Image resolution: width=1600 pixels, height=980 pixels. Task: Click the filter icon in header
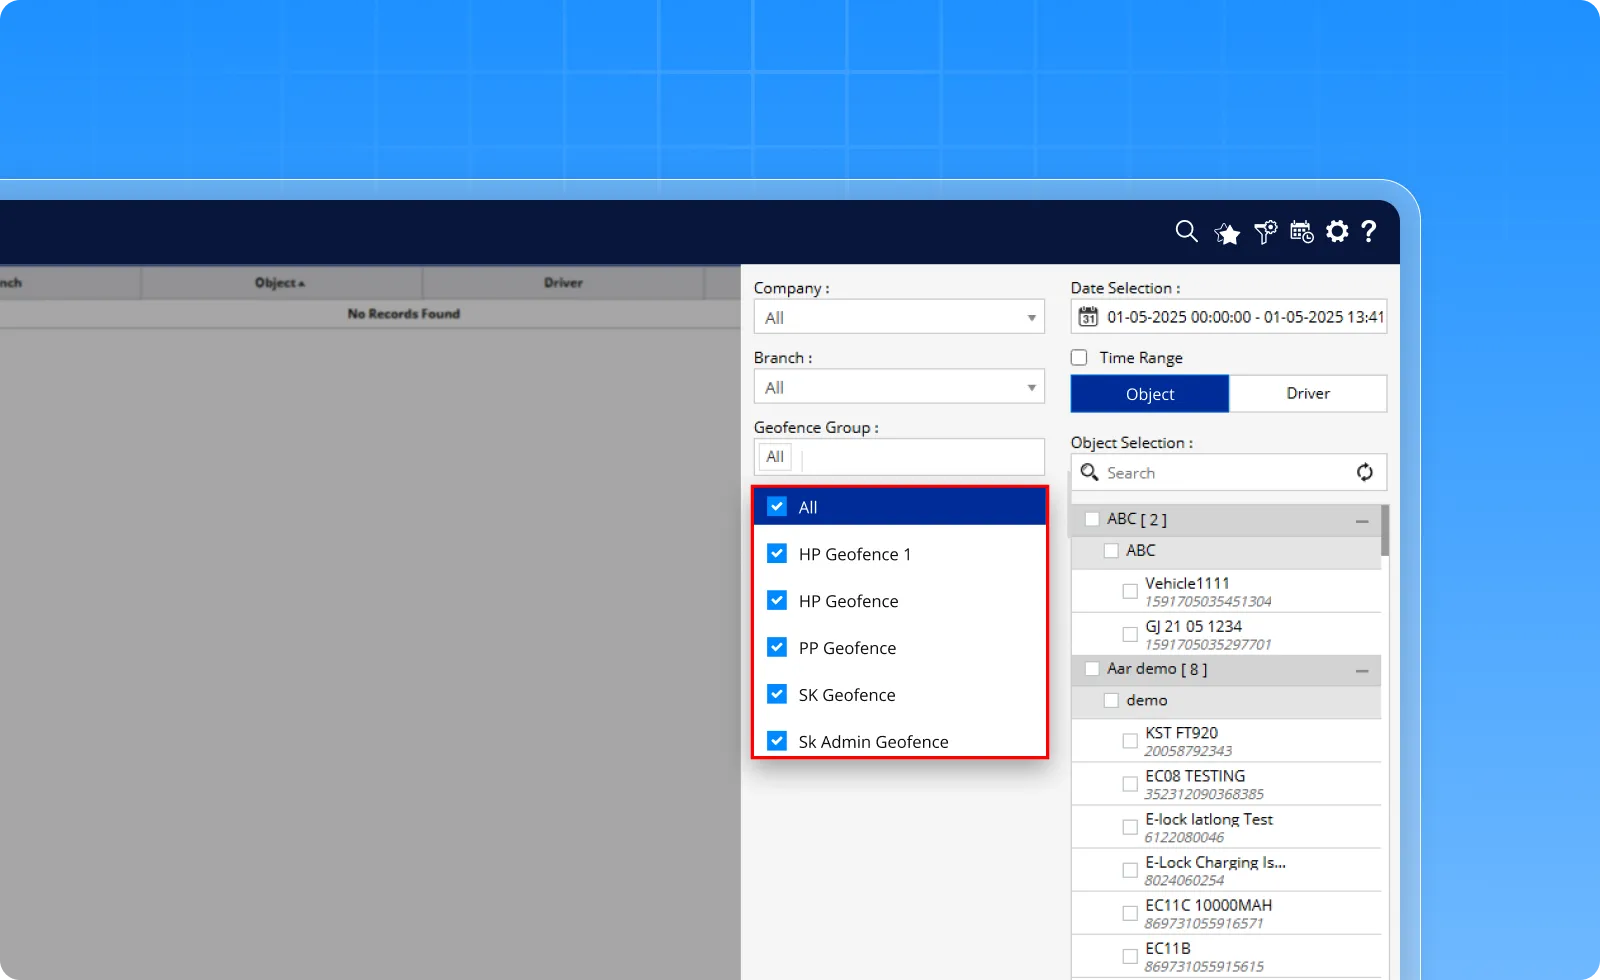pos(1265,232)
